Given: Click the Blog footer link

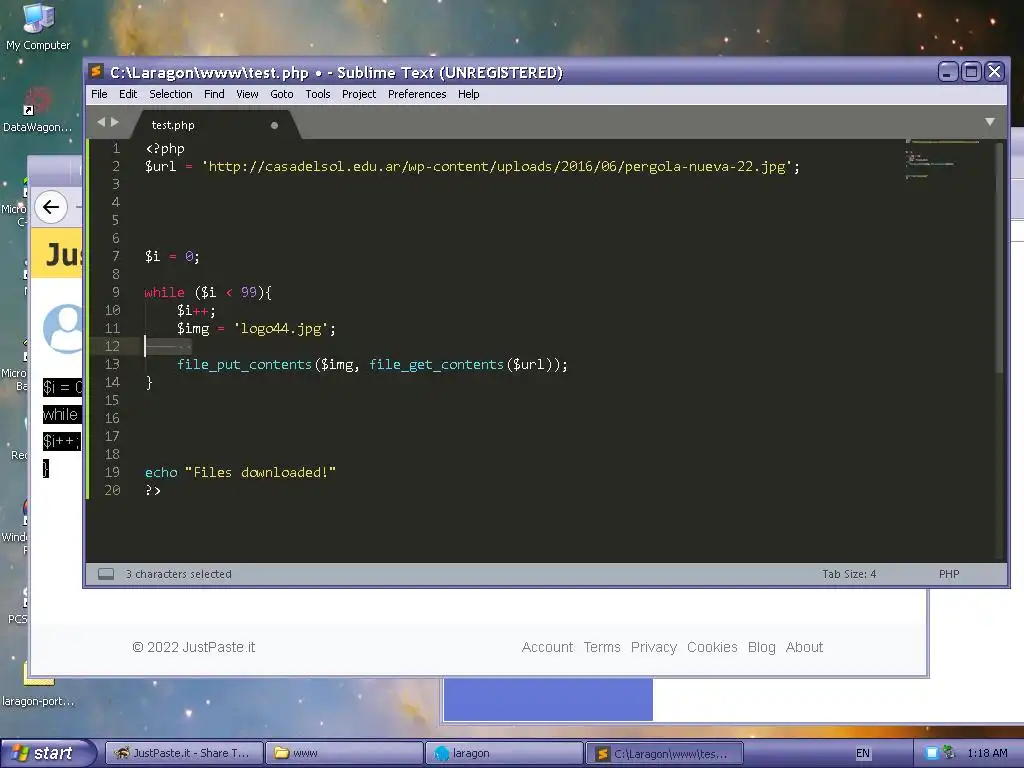Looking at the screenshot, I should (x=761, y=647).
